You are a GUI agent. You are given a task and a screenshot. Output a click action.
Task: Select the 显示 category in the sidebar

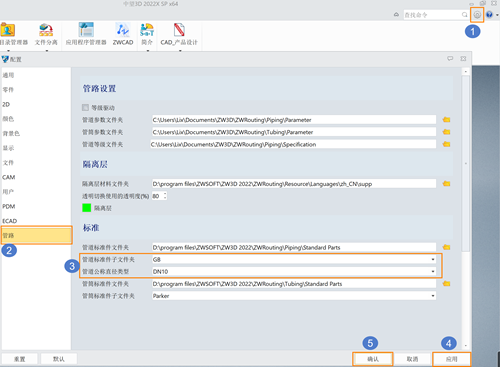pos(36,148)
